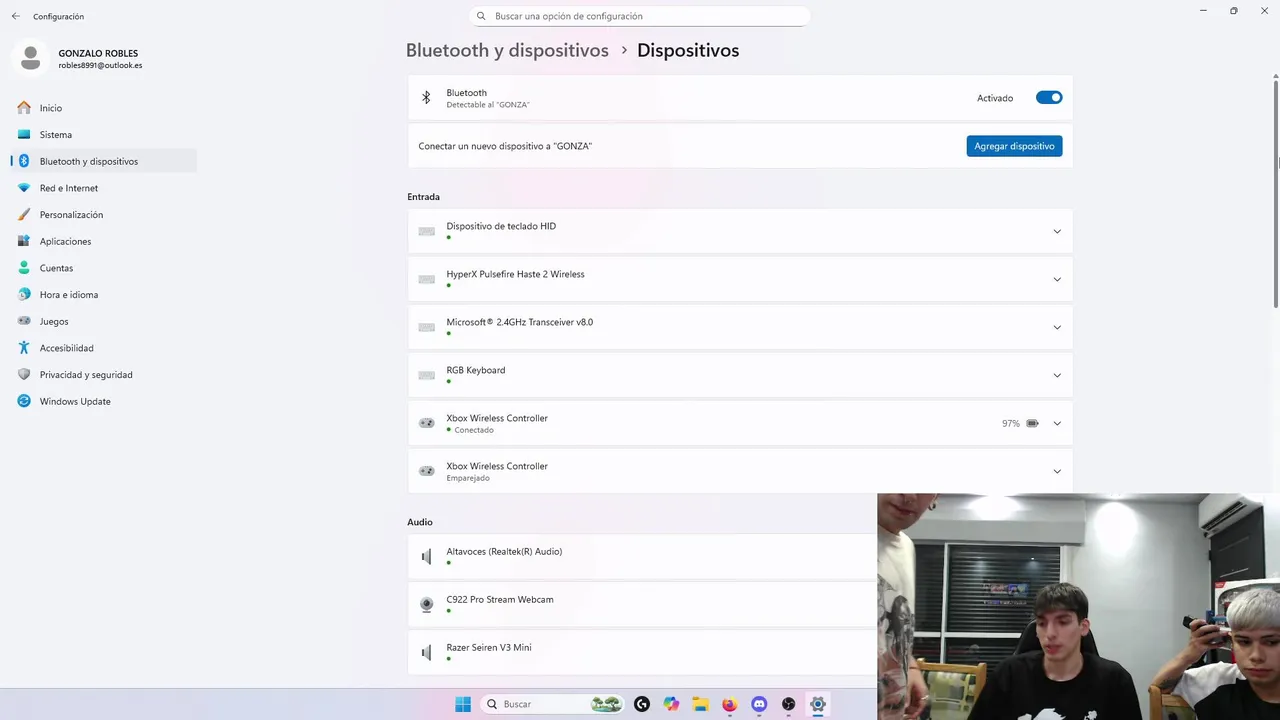Click the Altavoces speaker icon

tap(427, 557)
